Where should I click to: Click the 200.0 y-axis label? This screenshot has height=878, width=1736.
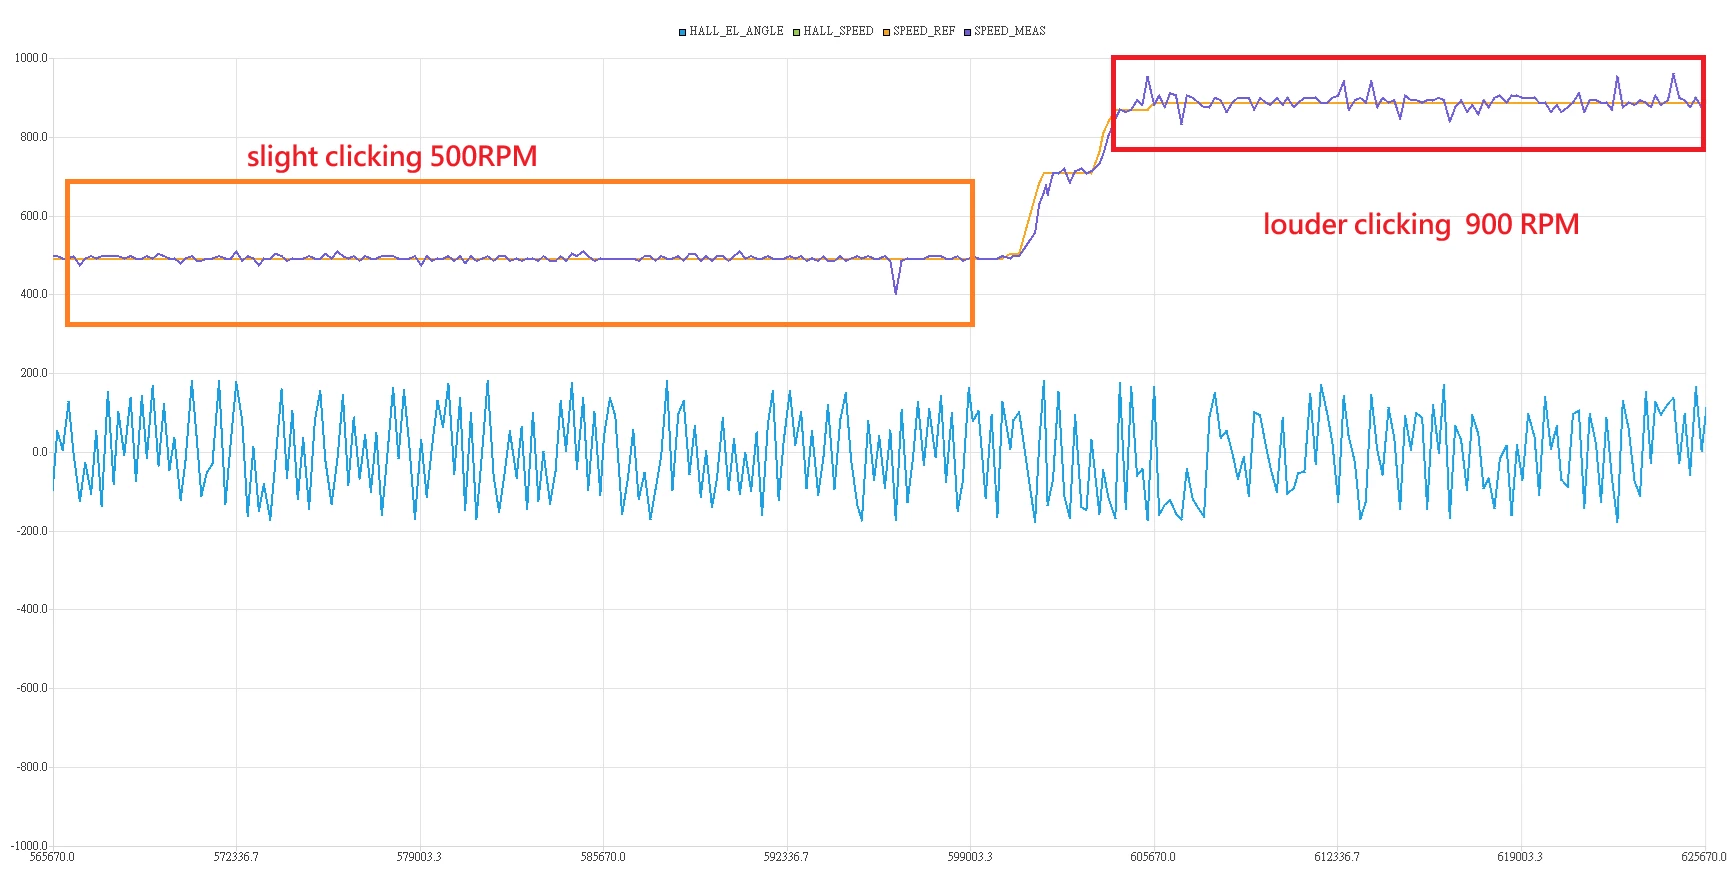click(34, 373)
